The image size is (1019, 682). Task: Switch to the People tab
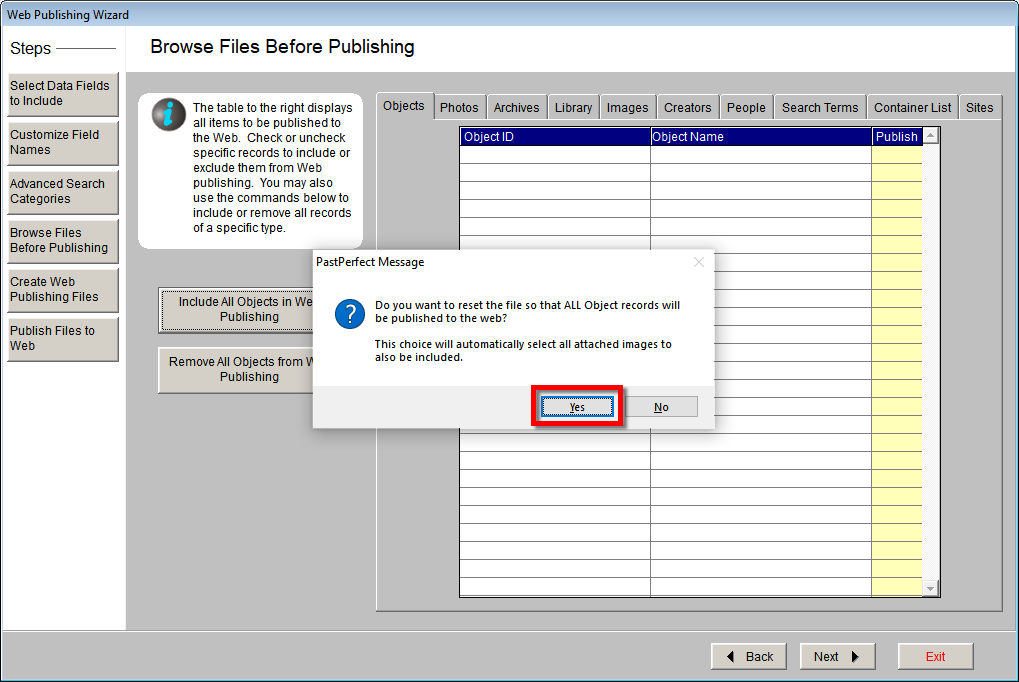pyautogui.click(x=746, y=108)
